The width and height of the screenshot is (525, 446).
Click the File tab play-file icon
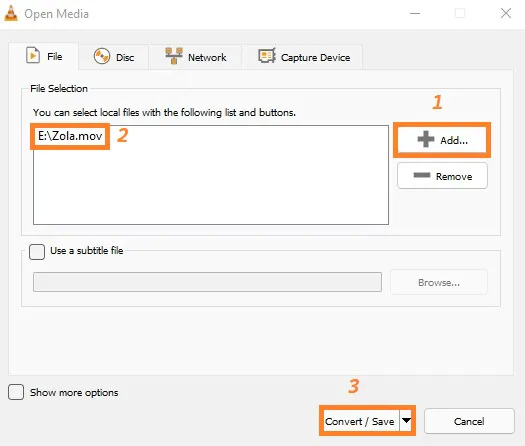click(x=33, y=55)
